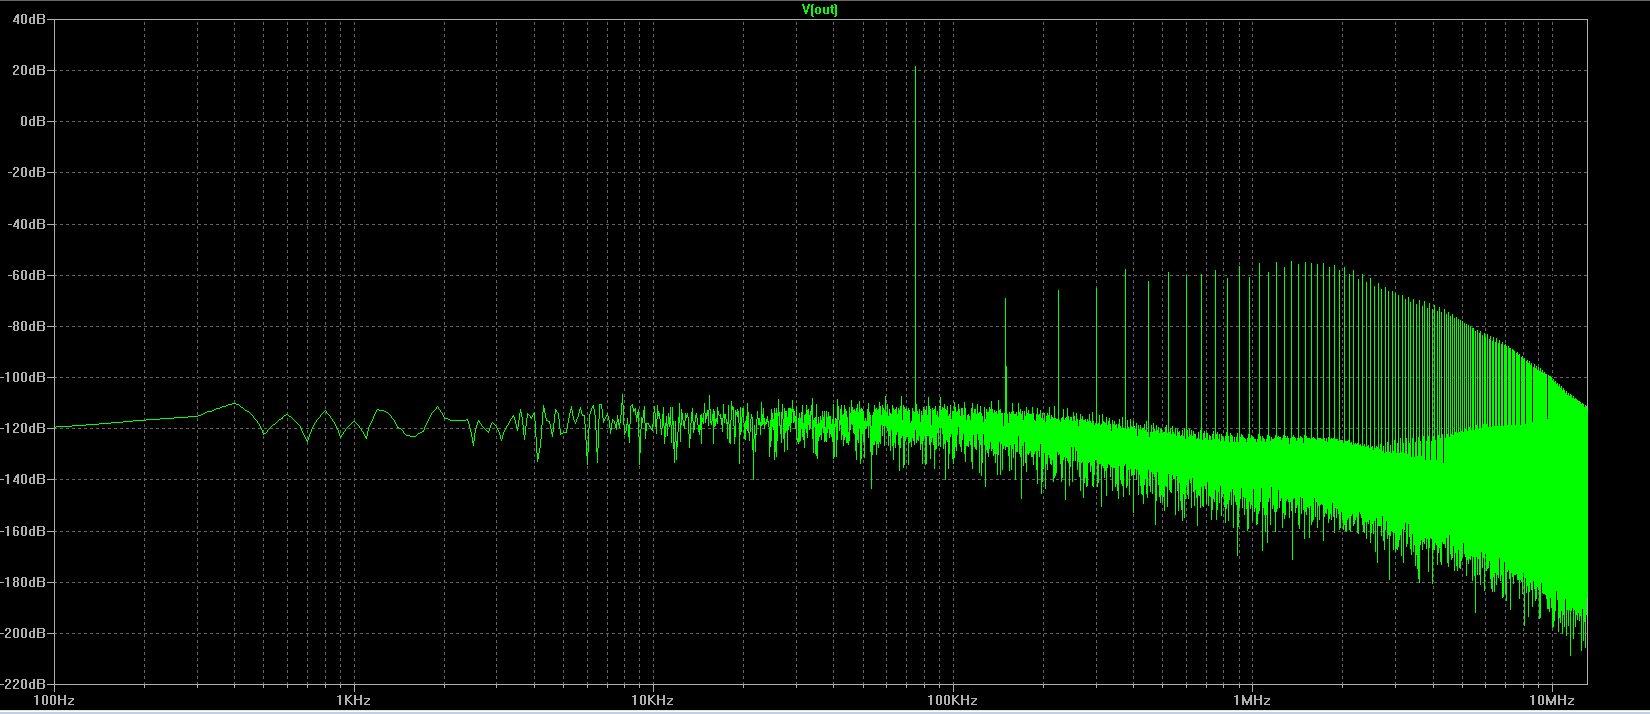Click the -20dB axis label
The image size is (1650, 714).
point(28,173)
